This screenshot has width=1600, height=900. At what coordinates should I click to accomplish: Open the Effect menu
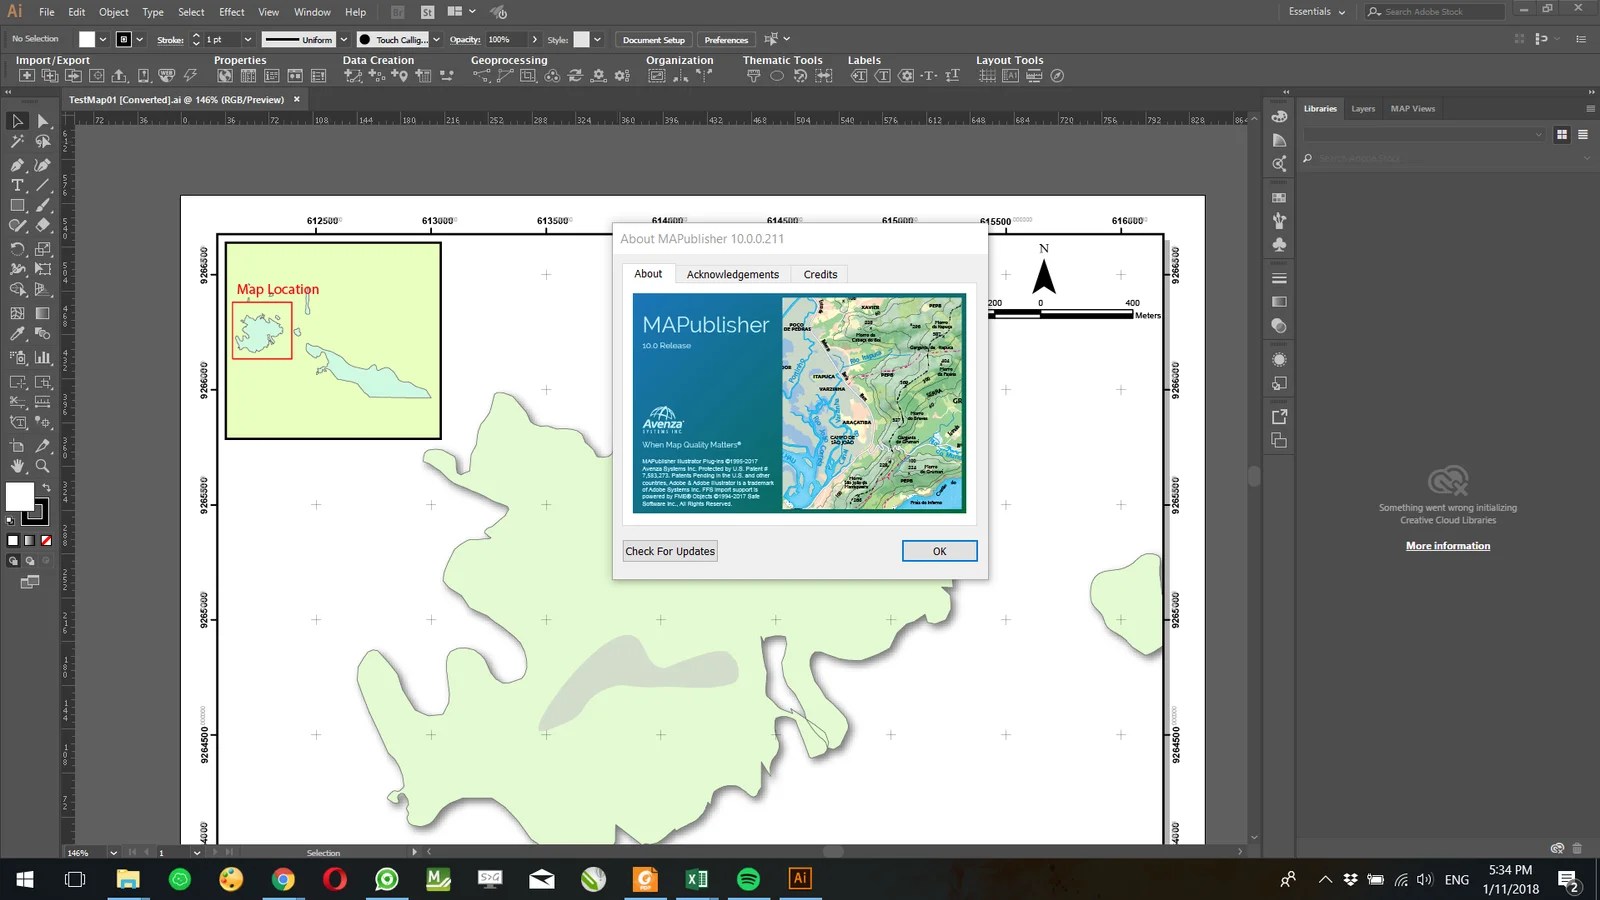232,12
